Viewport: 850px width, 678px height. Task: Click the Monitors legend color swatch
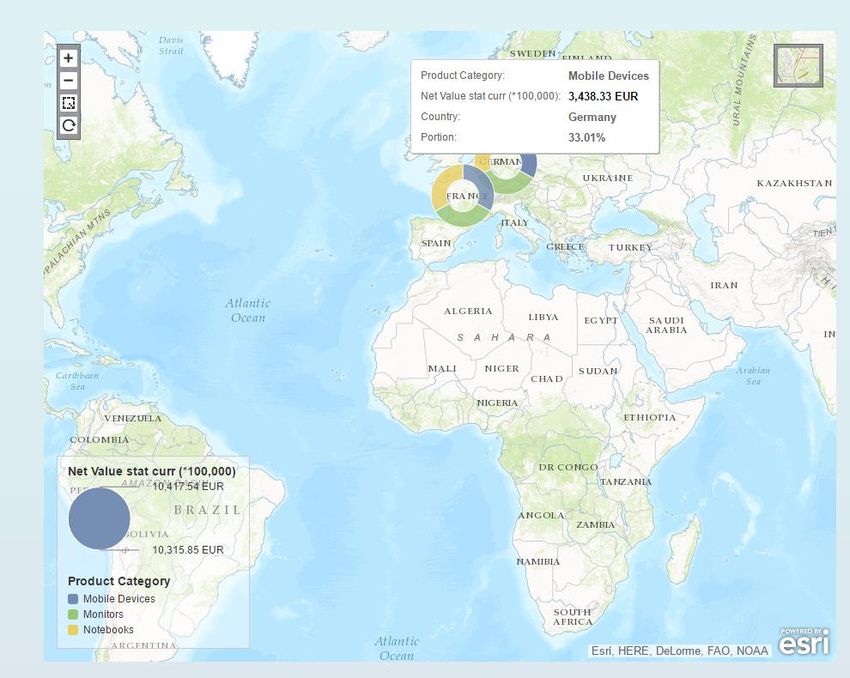(x=73, y=615)
